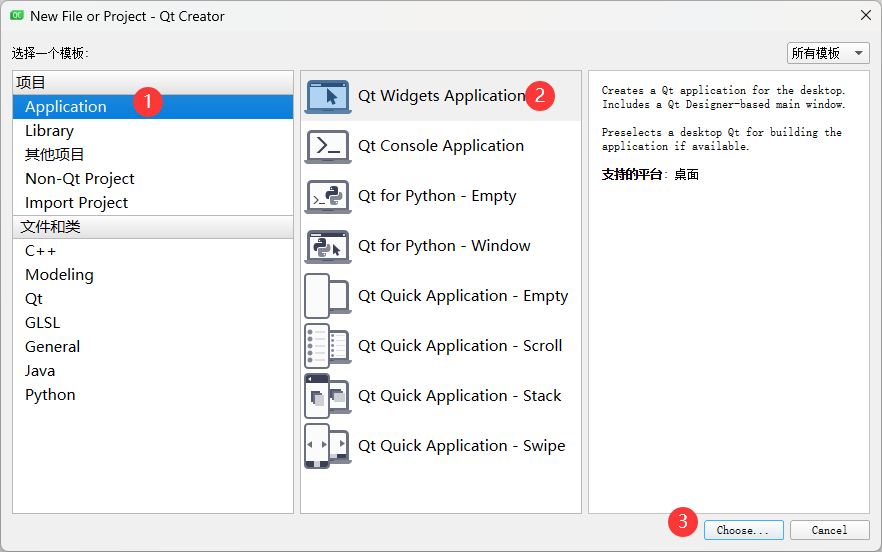Click the Qt Quick Application - Swipe icon
The image size is (882, 552).
[327, 446]
